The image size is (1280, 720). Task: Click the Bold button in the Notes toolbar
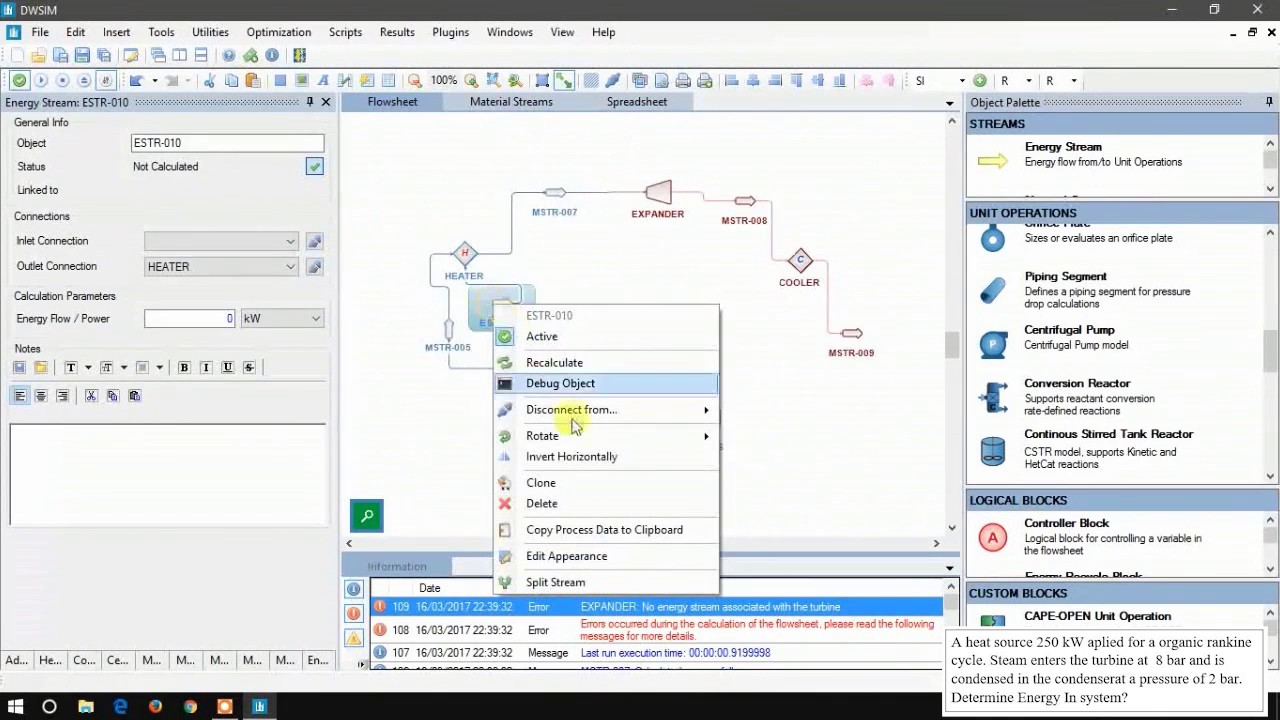(x=184, y=367)
